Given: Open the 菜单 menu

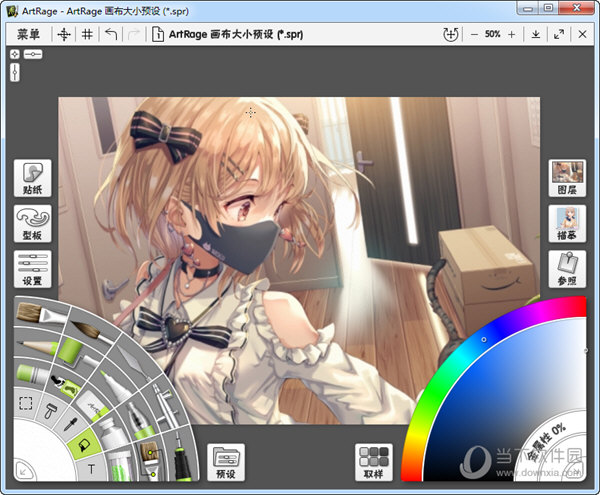Looking at the screenshot, I should pyautogui.click(x=28, y=34).
